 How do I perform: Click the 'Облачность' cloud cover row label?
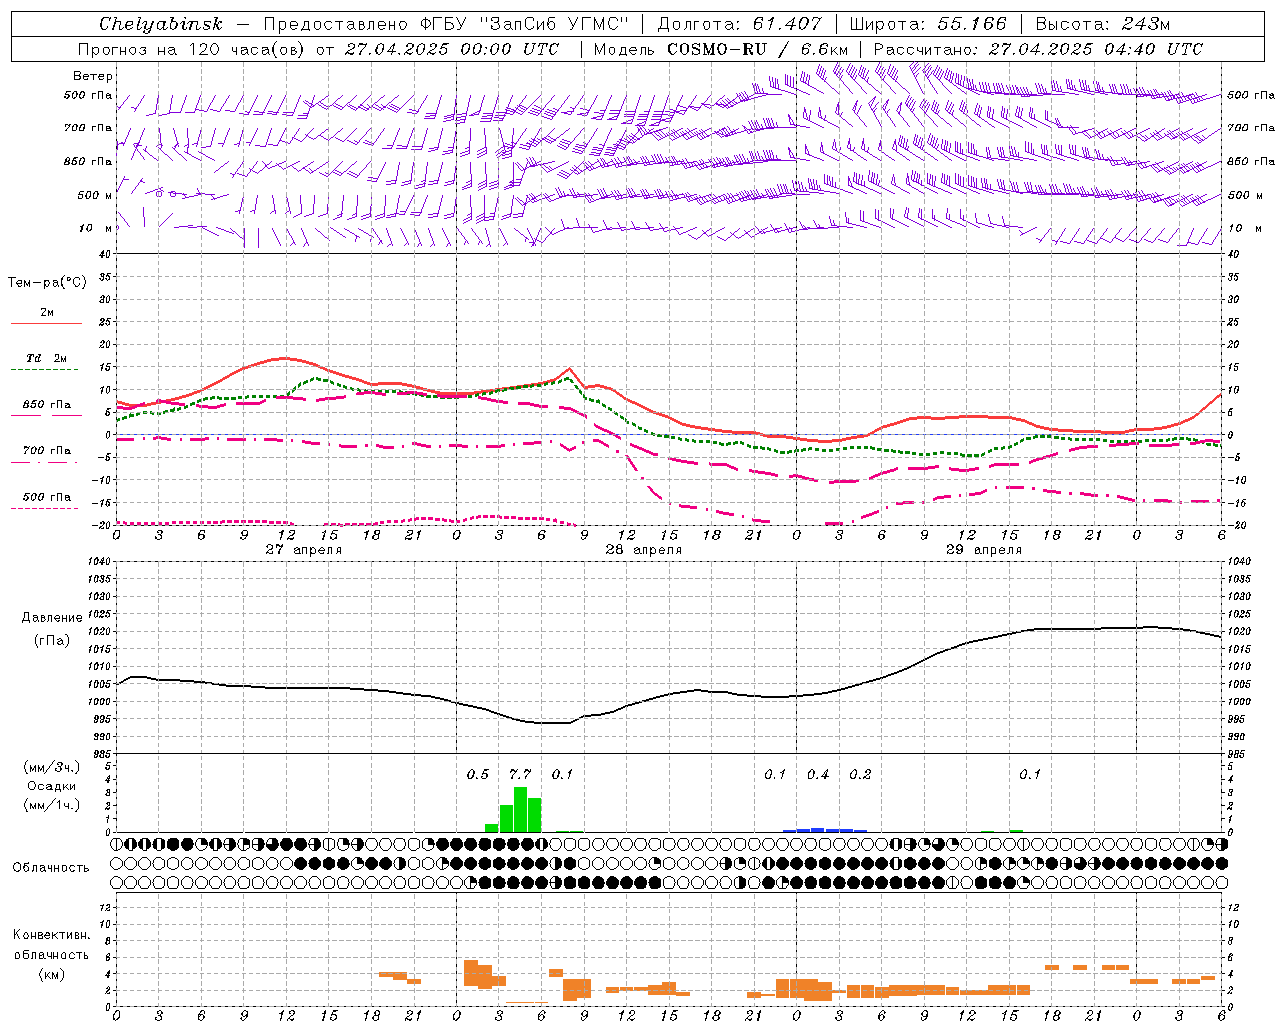(51, 868)
